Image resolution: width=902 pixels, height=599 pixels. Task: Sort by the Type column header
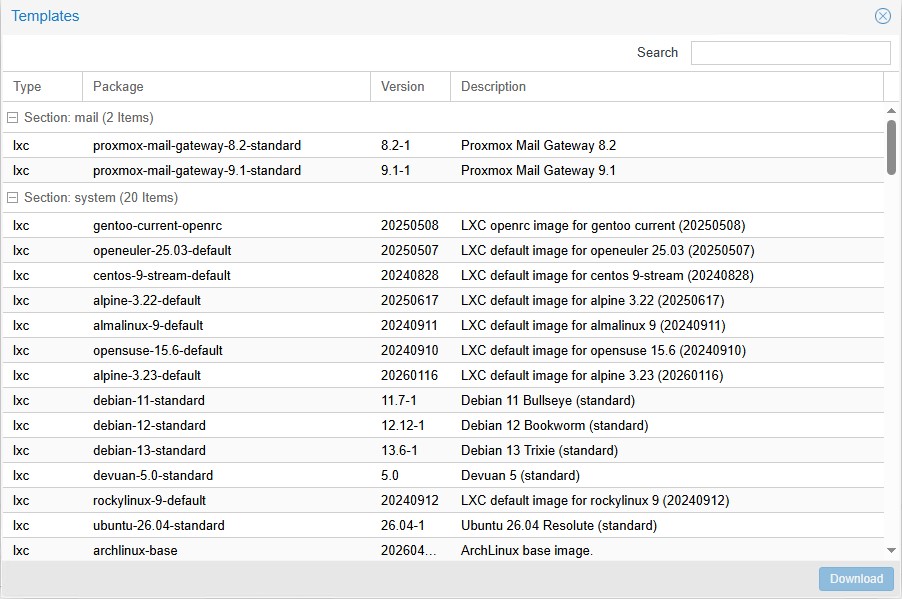click(x=43, y=87)
